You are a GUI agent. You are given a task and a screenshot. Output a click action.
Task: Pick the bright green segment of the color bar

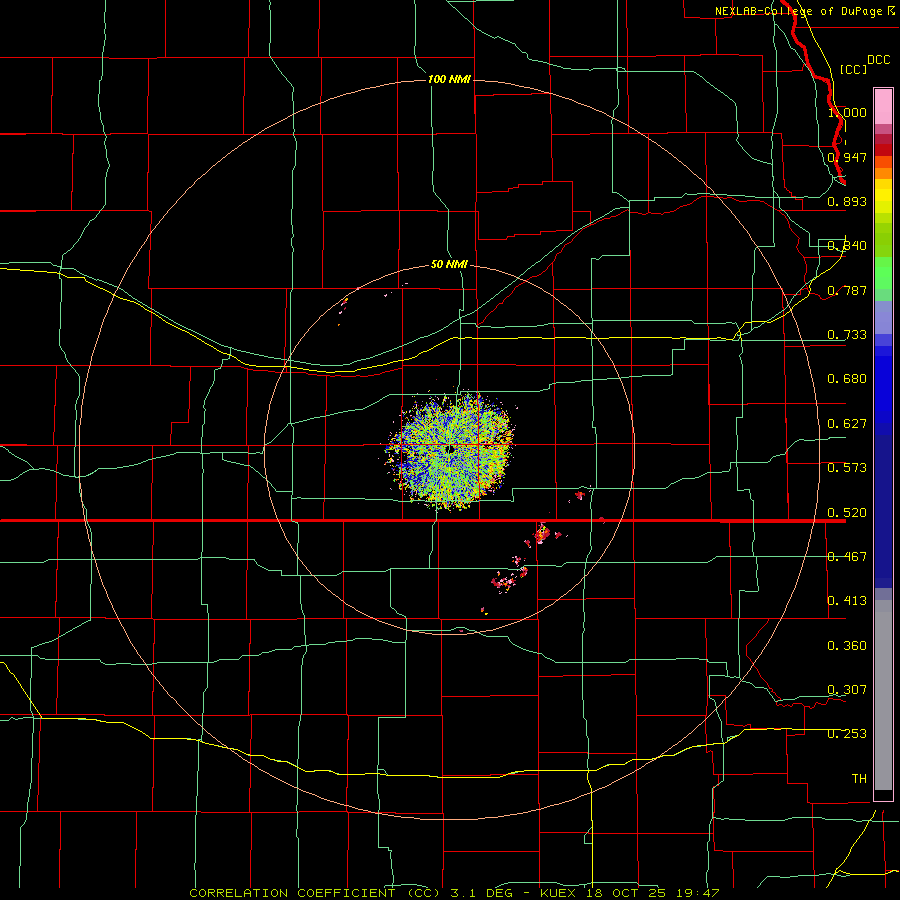tap(883, 273)
